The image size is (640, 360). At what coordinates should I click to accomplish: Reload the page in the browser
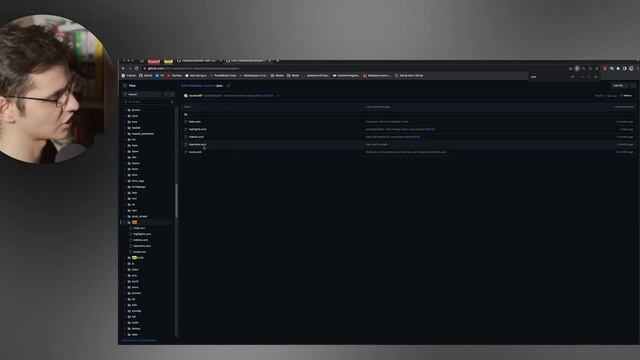pyautogui.click(x=136, y=69)
